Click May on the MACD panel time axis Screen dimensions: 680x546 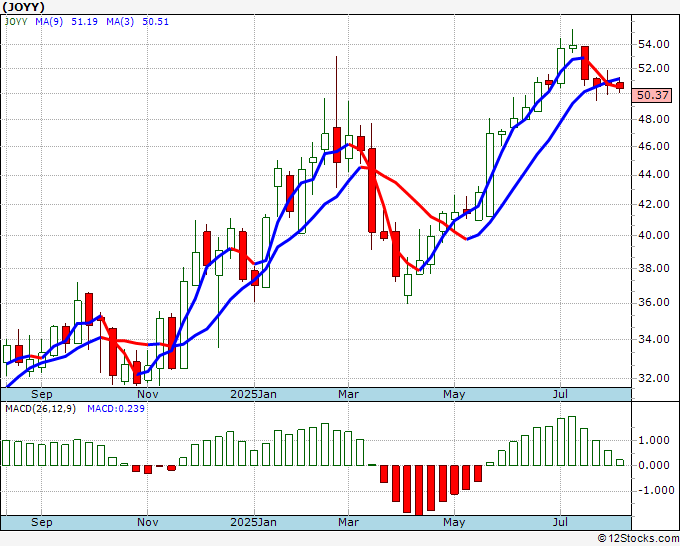tap(454, 522)
